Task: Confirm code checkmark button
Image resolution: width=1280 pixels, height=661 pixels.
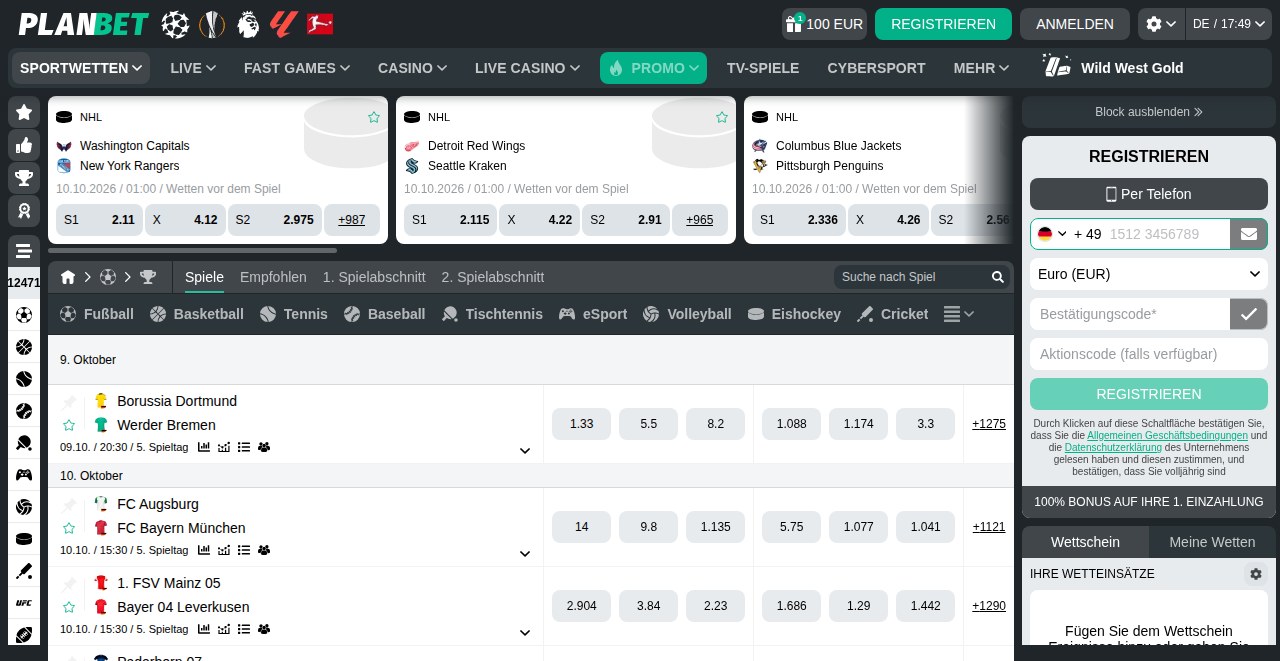Action: click(1249, 314)
